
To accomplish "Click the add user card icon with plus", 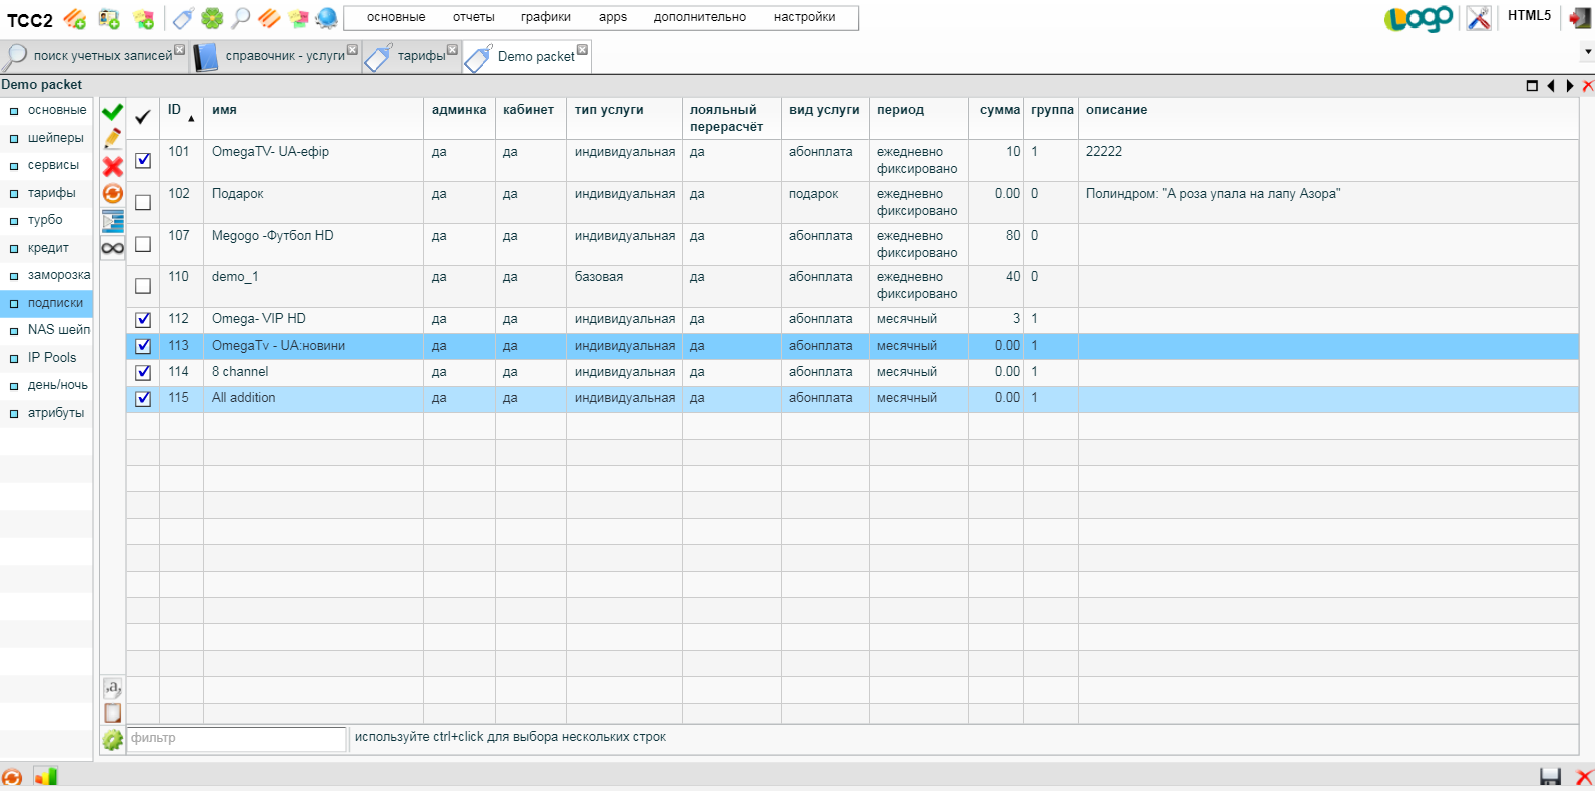I will (x=109, y=18).
